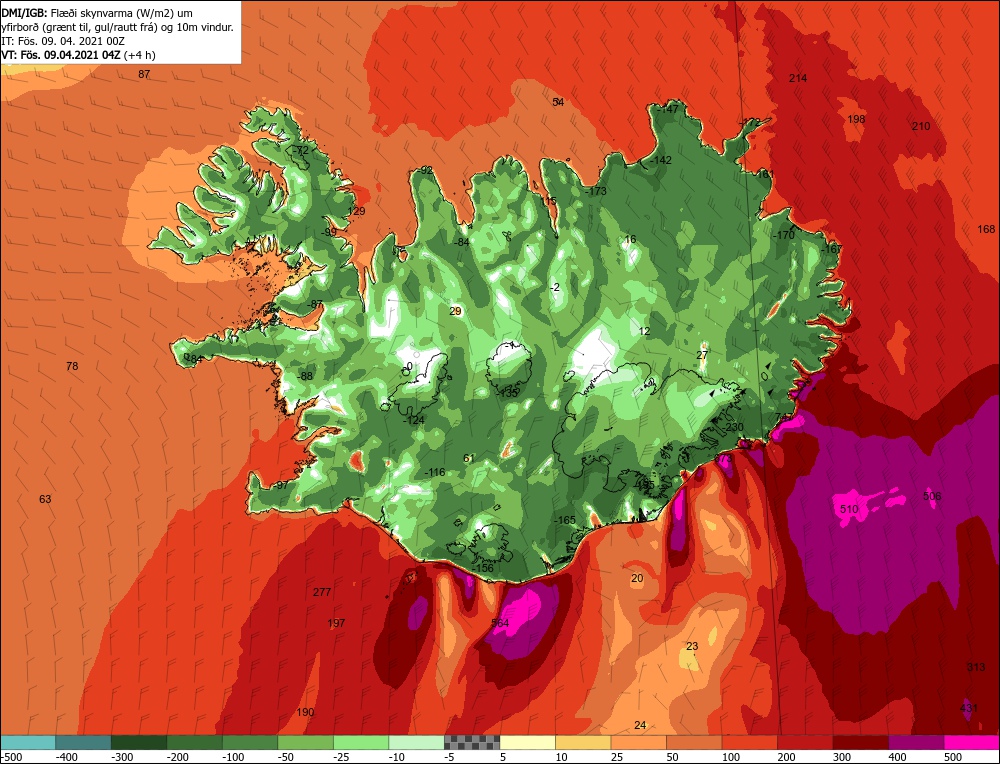Click the '(+4 h)' forecast offset text
The height and width of the screenshot is (764, 1000).
point(139,55)
